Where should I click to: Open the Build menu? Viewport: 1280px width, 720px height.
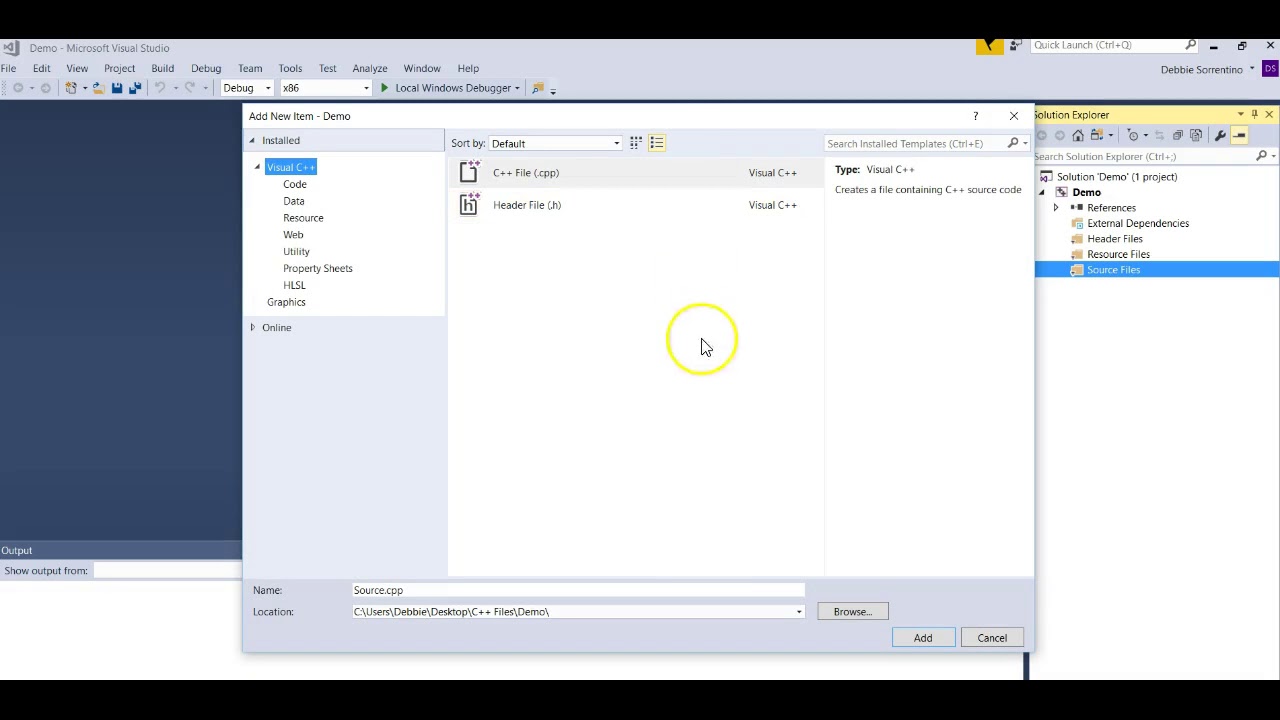point(162,68)
